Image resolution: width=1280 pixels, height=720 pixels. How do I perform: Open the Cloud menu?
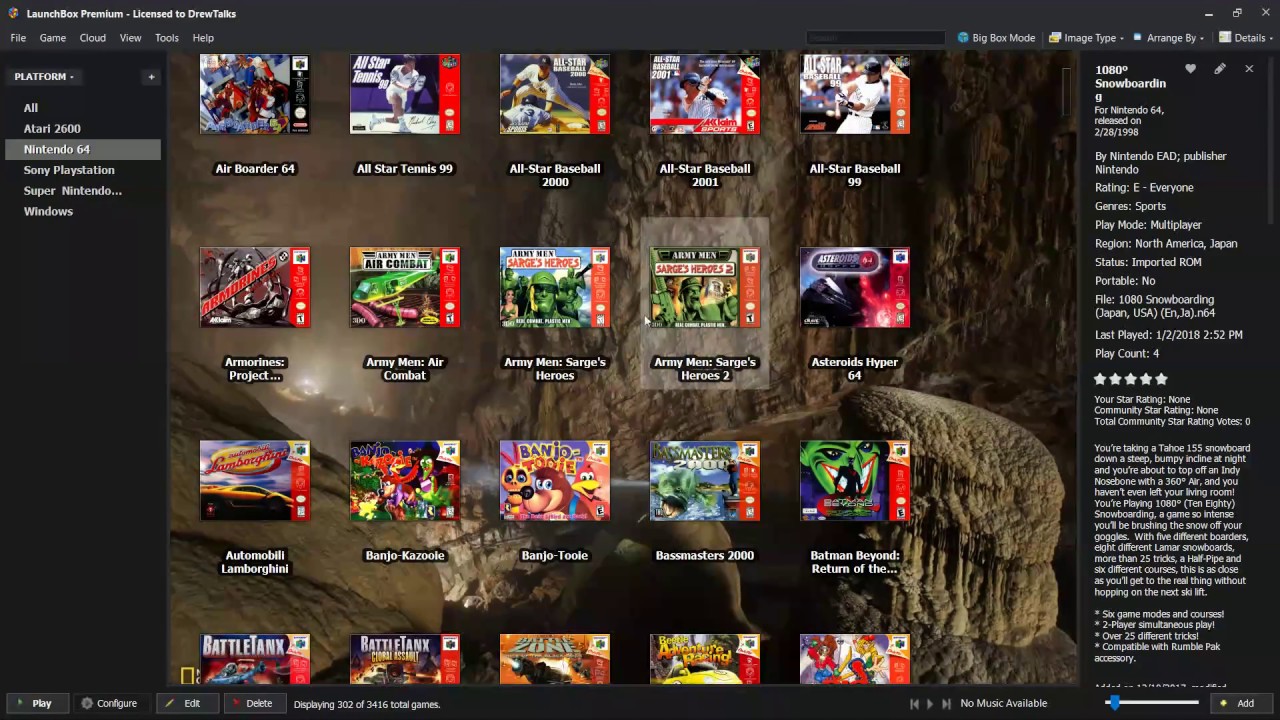[93, 38]
